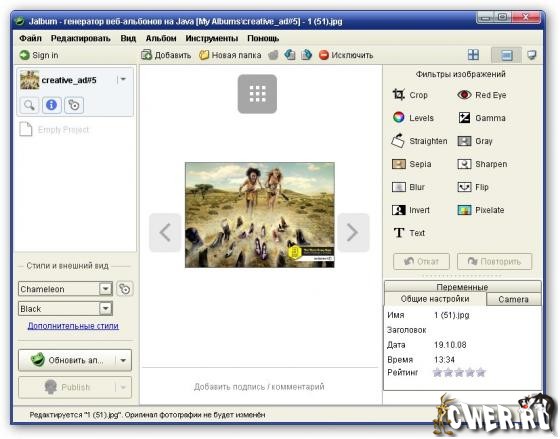
Task: Select the Crop filter tool
Action: 410,95
